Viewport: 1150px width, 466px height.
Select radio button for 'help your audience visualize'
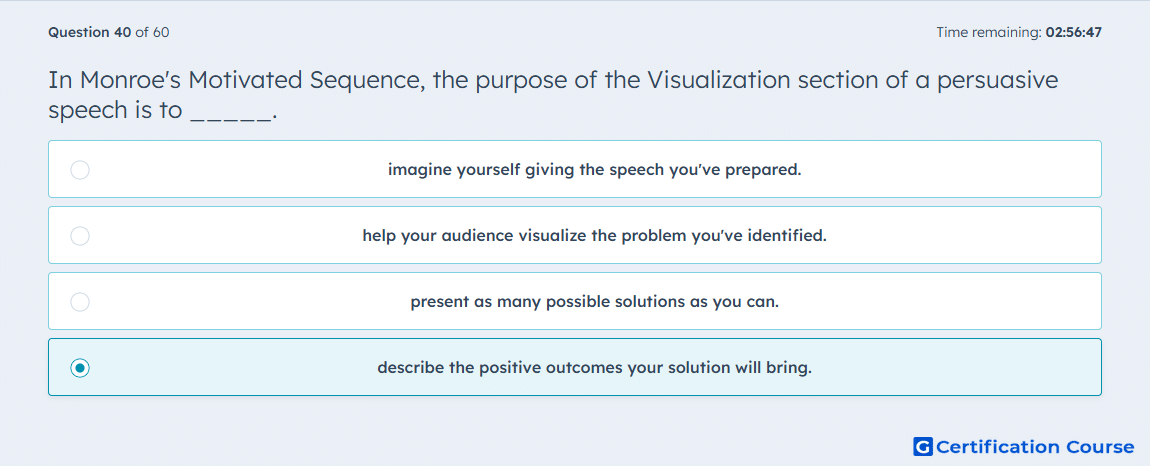(x=80, y=236)
